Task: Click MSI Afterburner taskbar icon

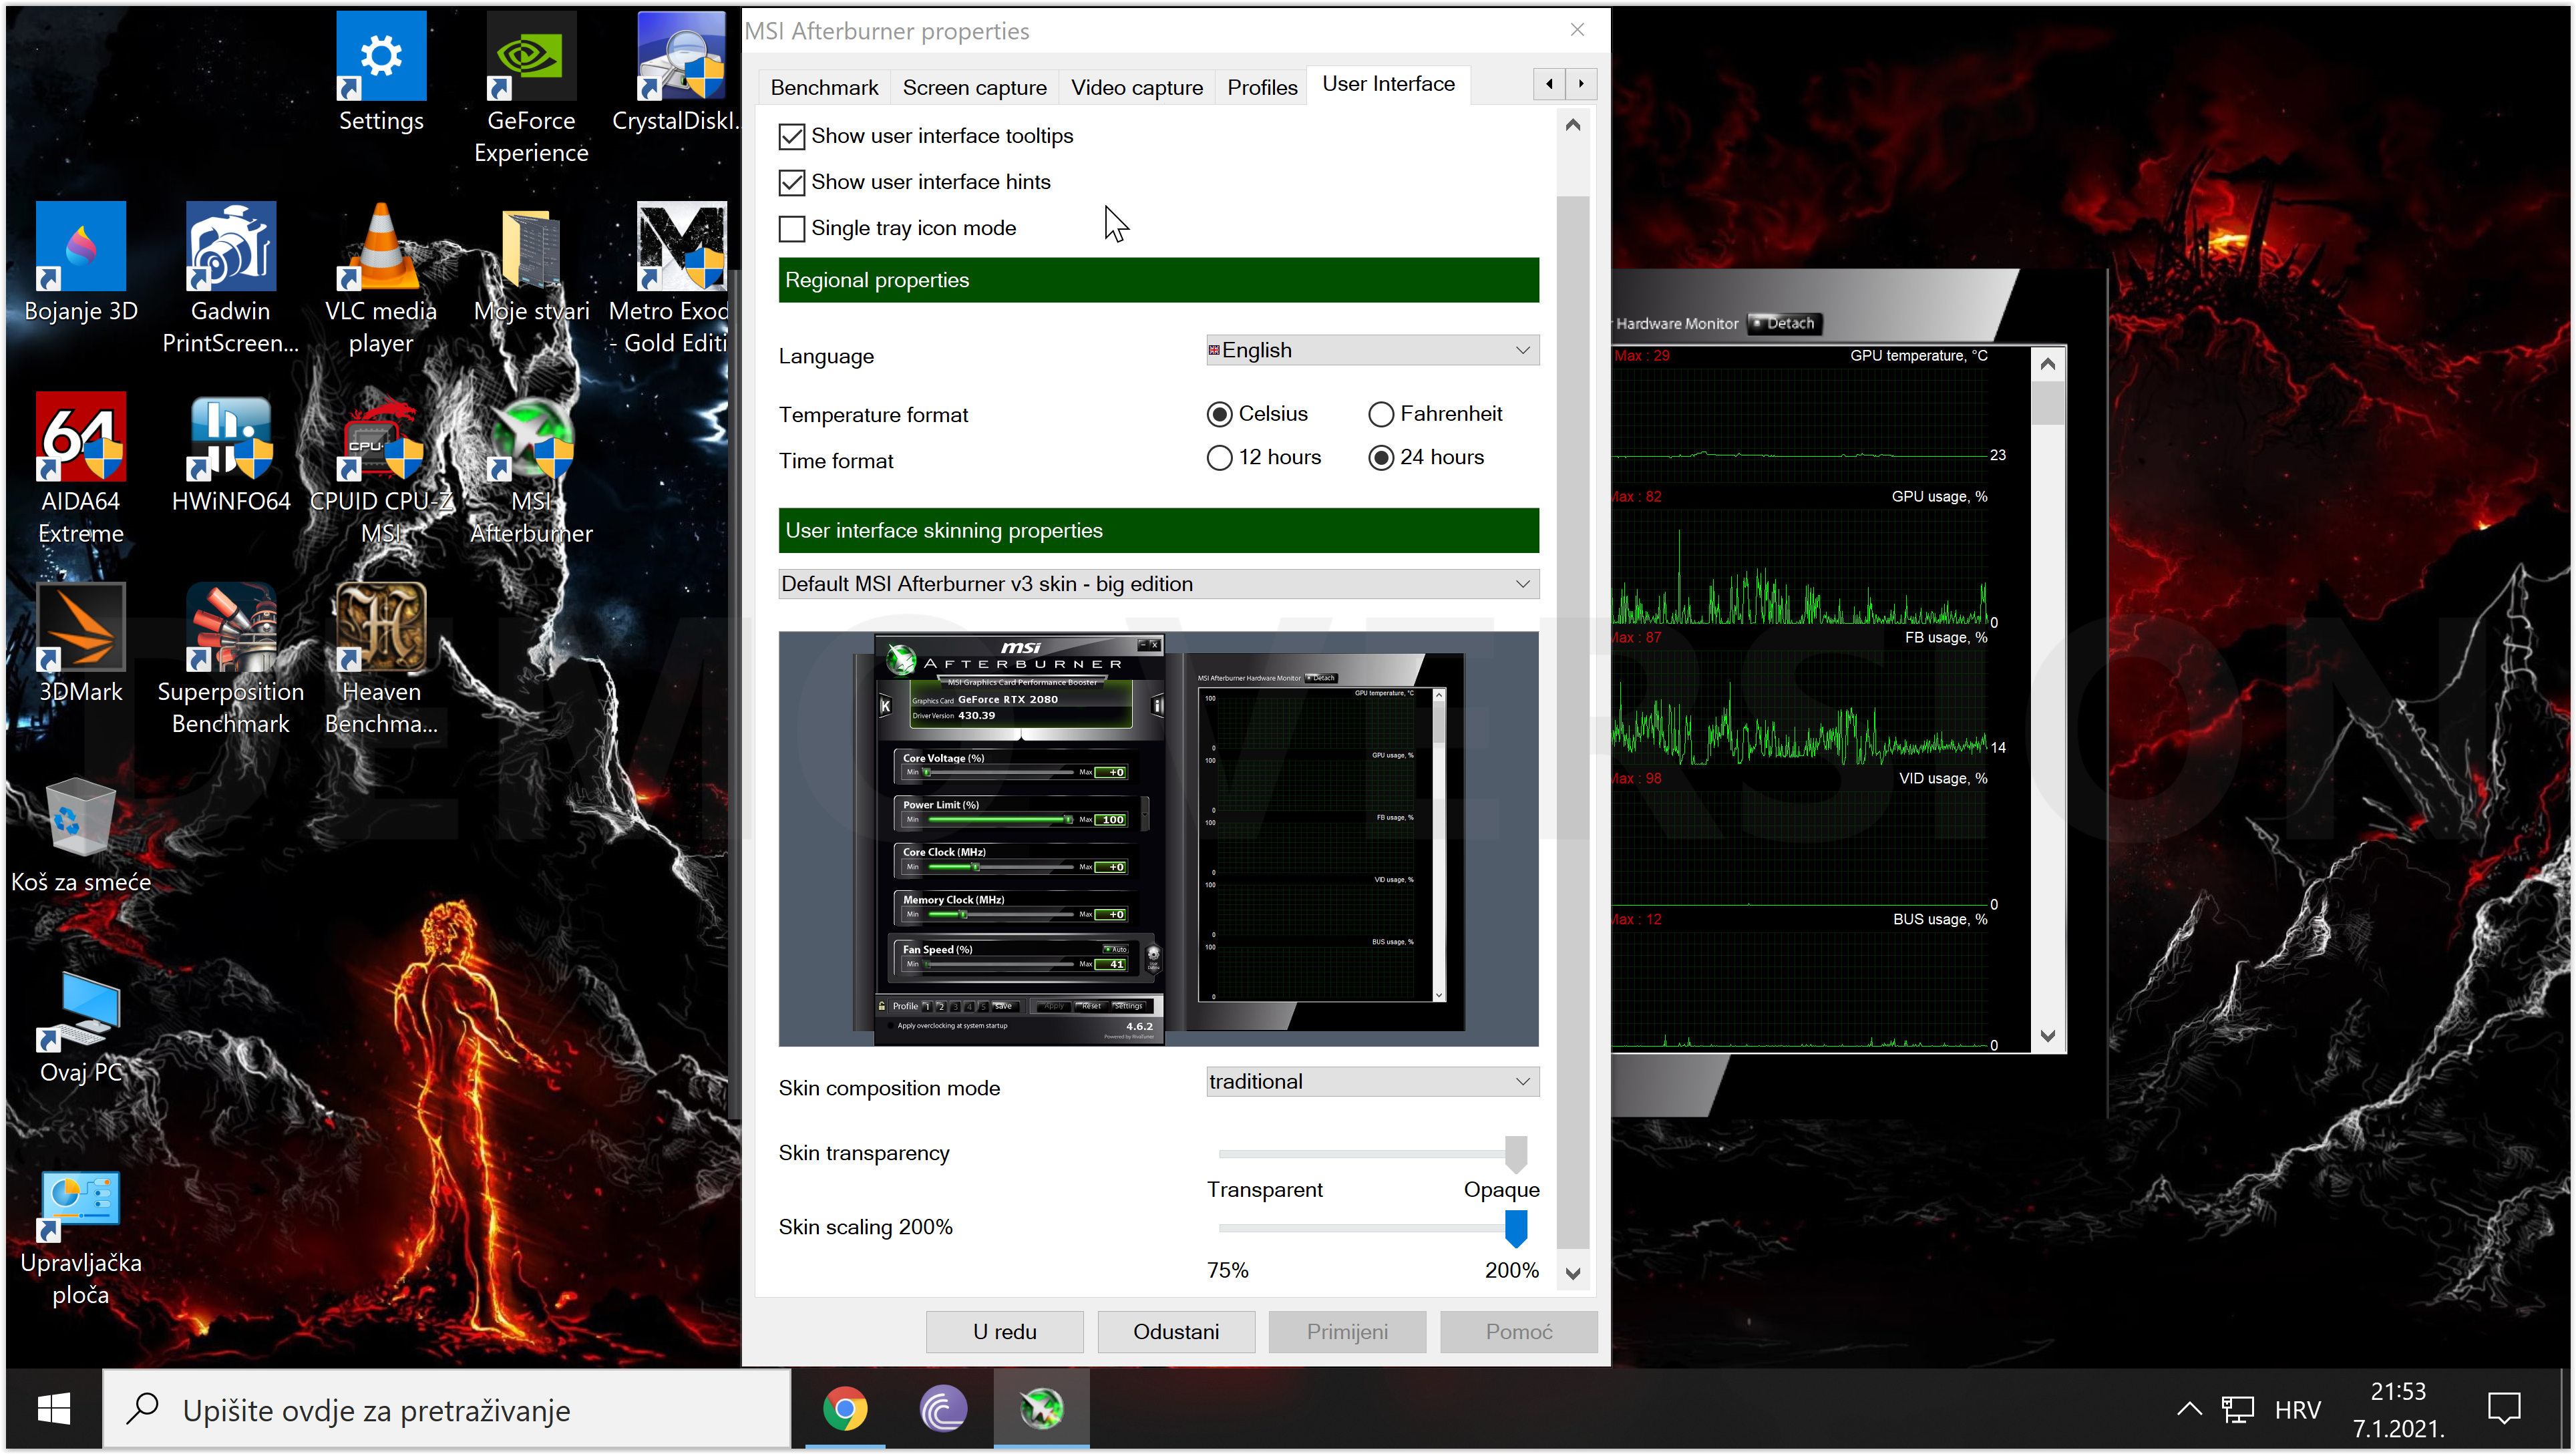Action: [x=1041, y=1409]
